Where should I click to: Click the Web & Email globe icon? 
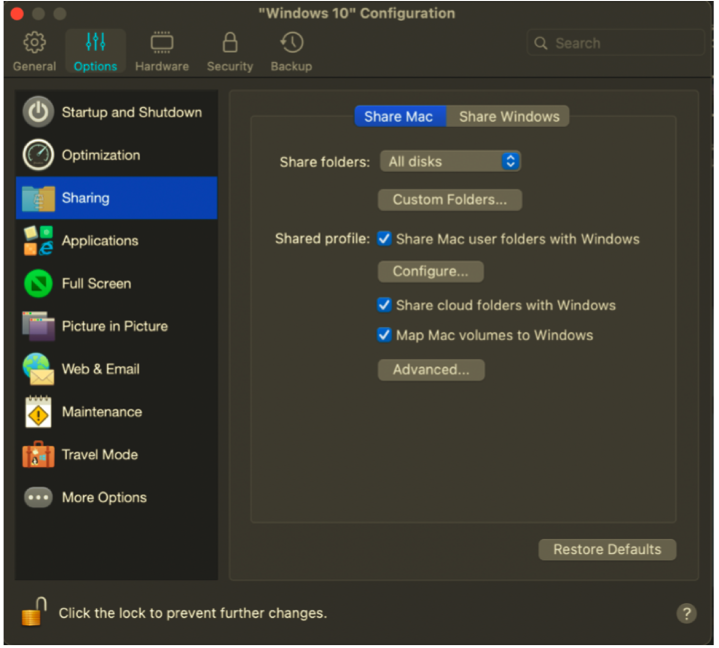click(x=38, y=369)
